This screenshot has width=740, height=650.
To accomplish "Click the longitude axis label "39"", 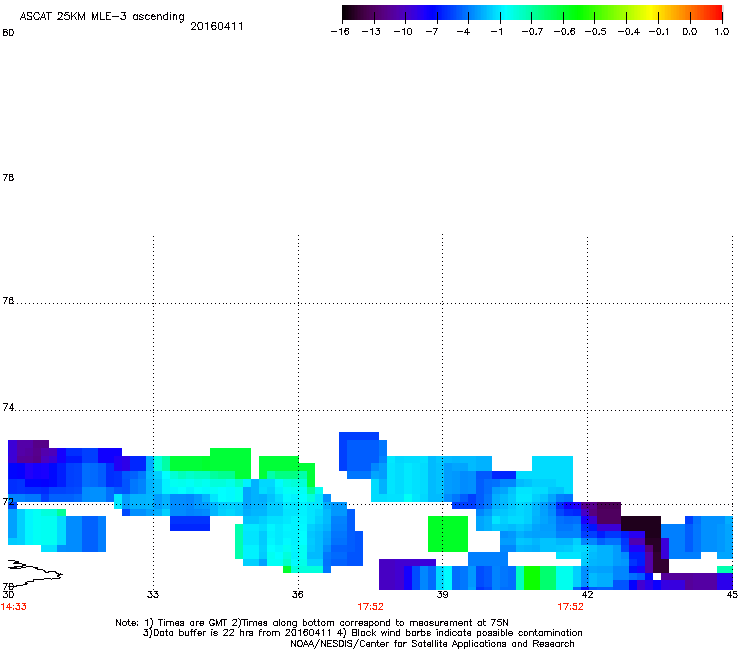I will click(x=442, y=594).
